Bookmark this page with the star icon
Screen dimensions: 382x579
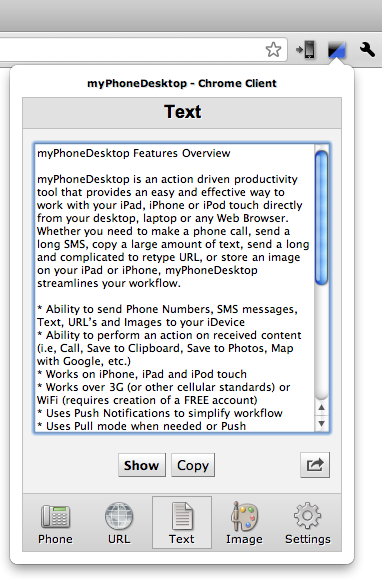click(x=273, y=49)
